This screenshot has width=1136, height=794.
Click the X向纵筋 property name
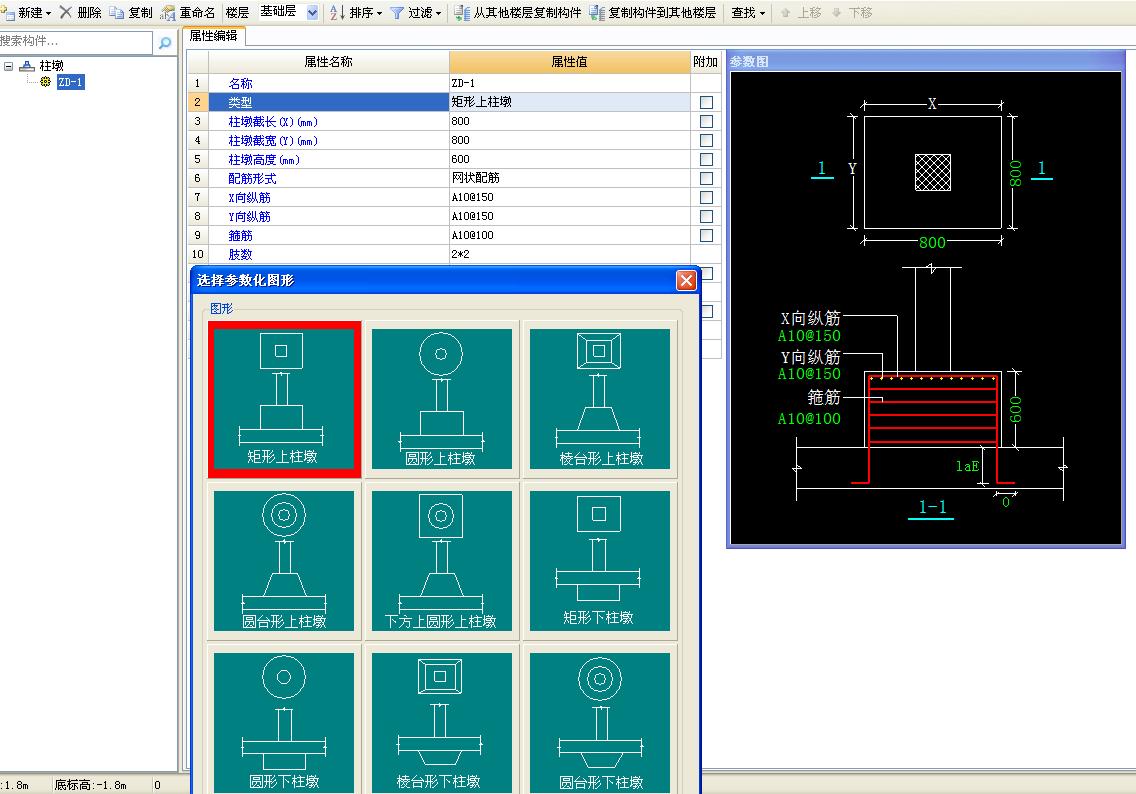[x=249, y=197]
